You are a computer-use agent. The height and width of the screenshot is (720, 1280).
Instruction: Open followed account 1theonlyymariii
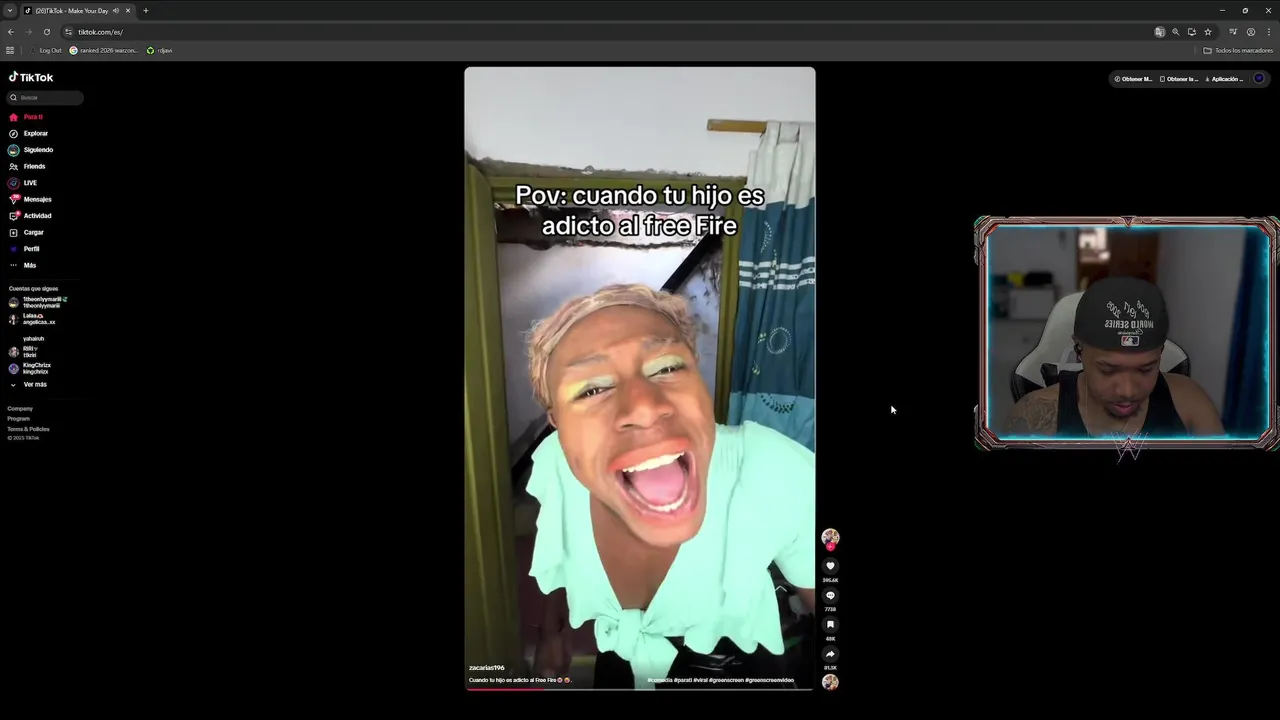38,302
